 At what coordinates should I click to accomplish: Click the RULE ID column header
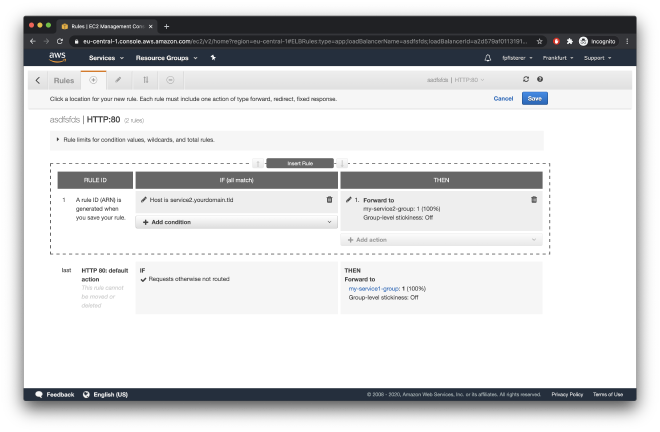point(95,180)
